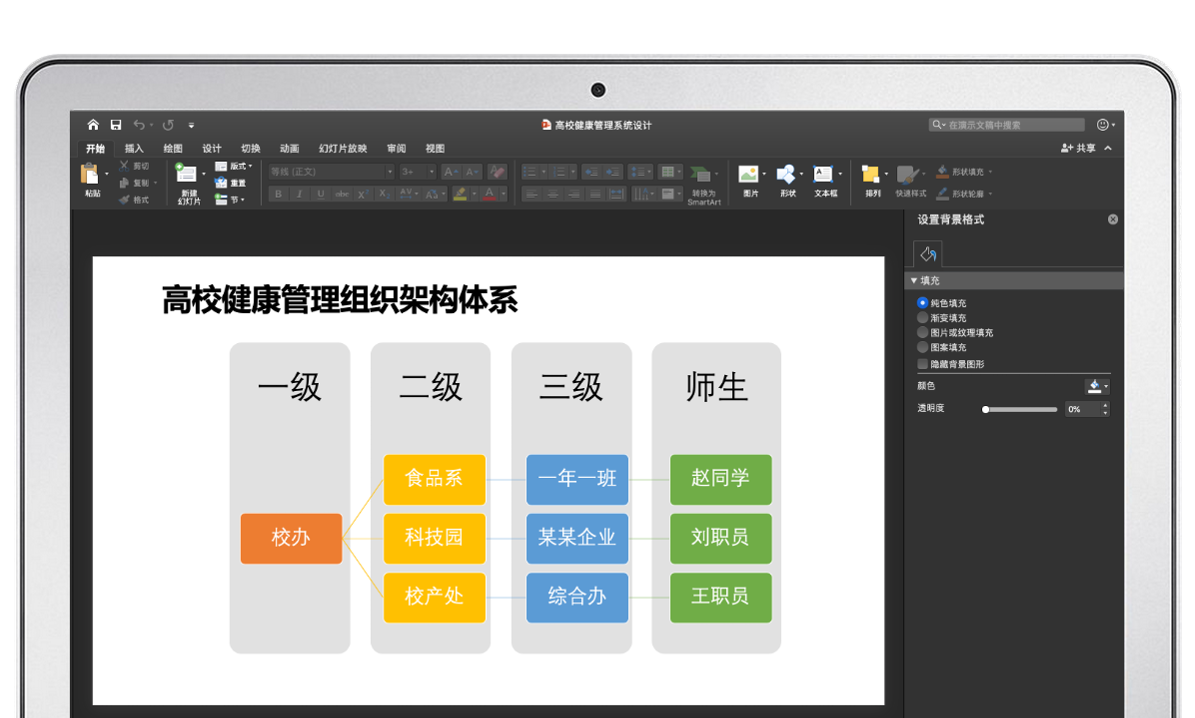
Task: Clear all formatting with eraser icon
Action: (497, 171)
